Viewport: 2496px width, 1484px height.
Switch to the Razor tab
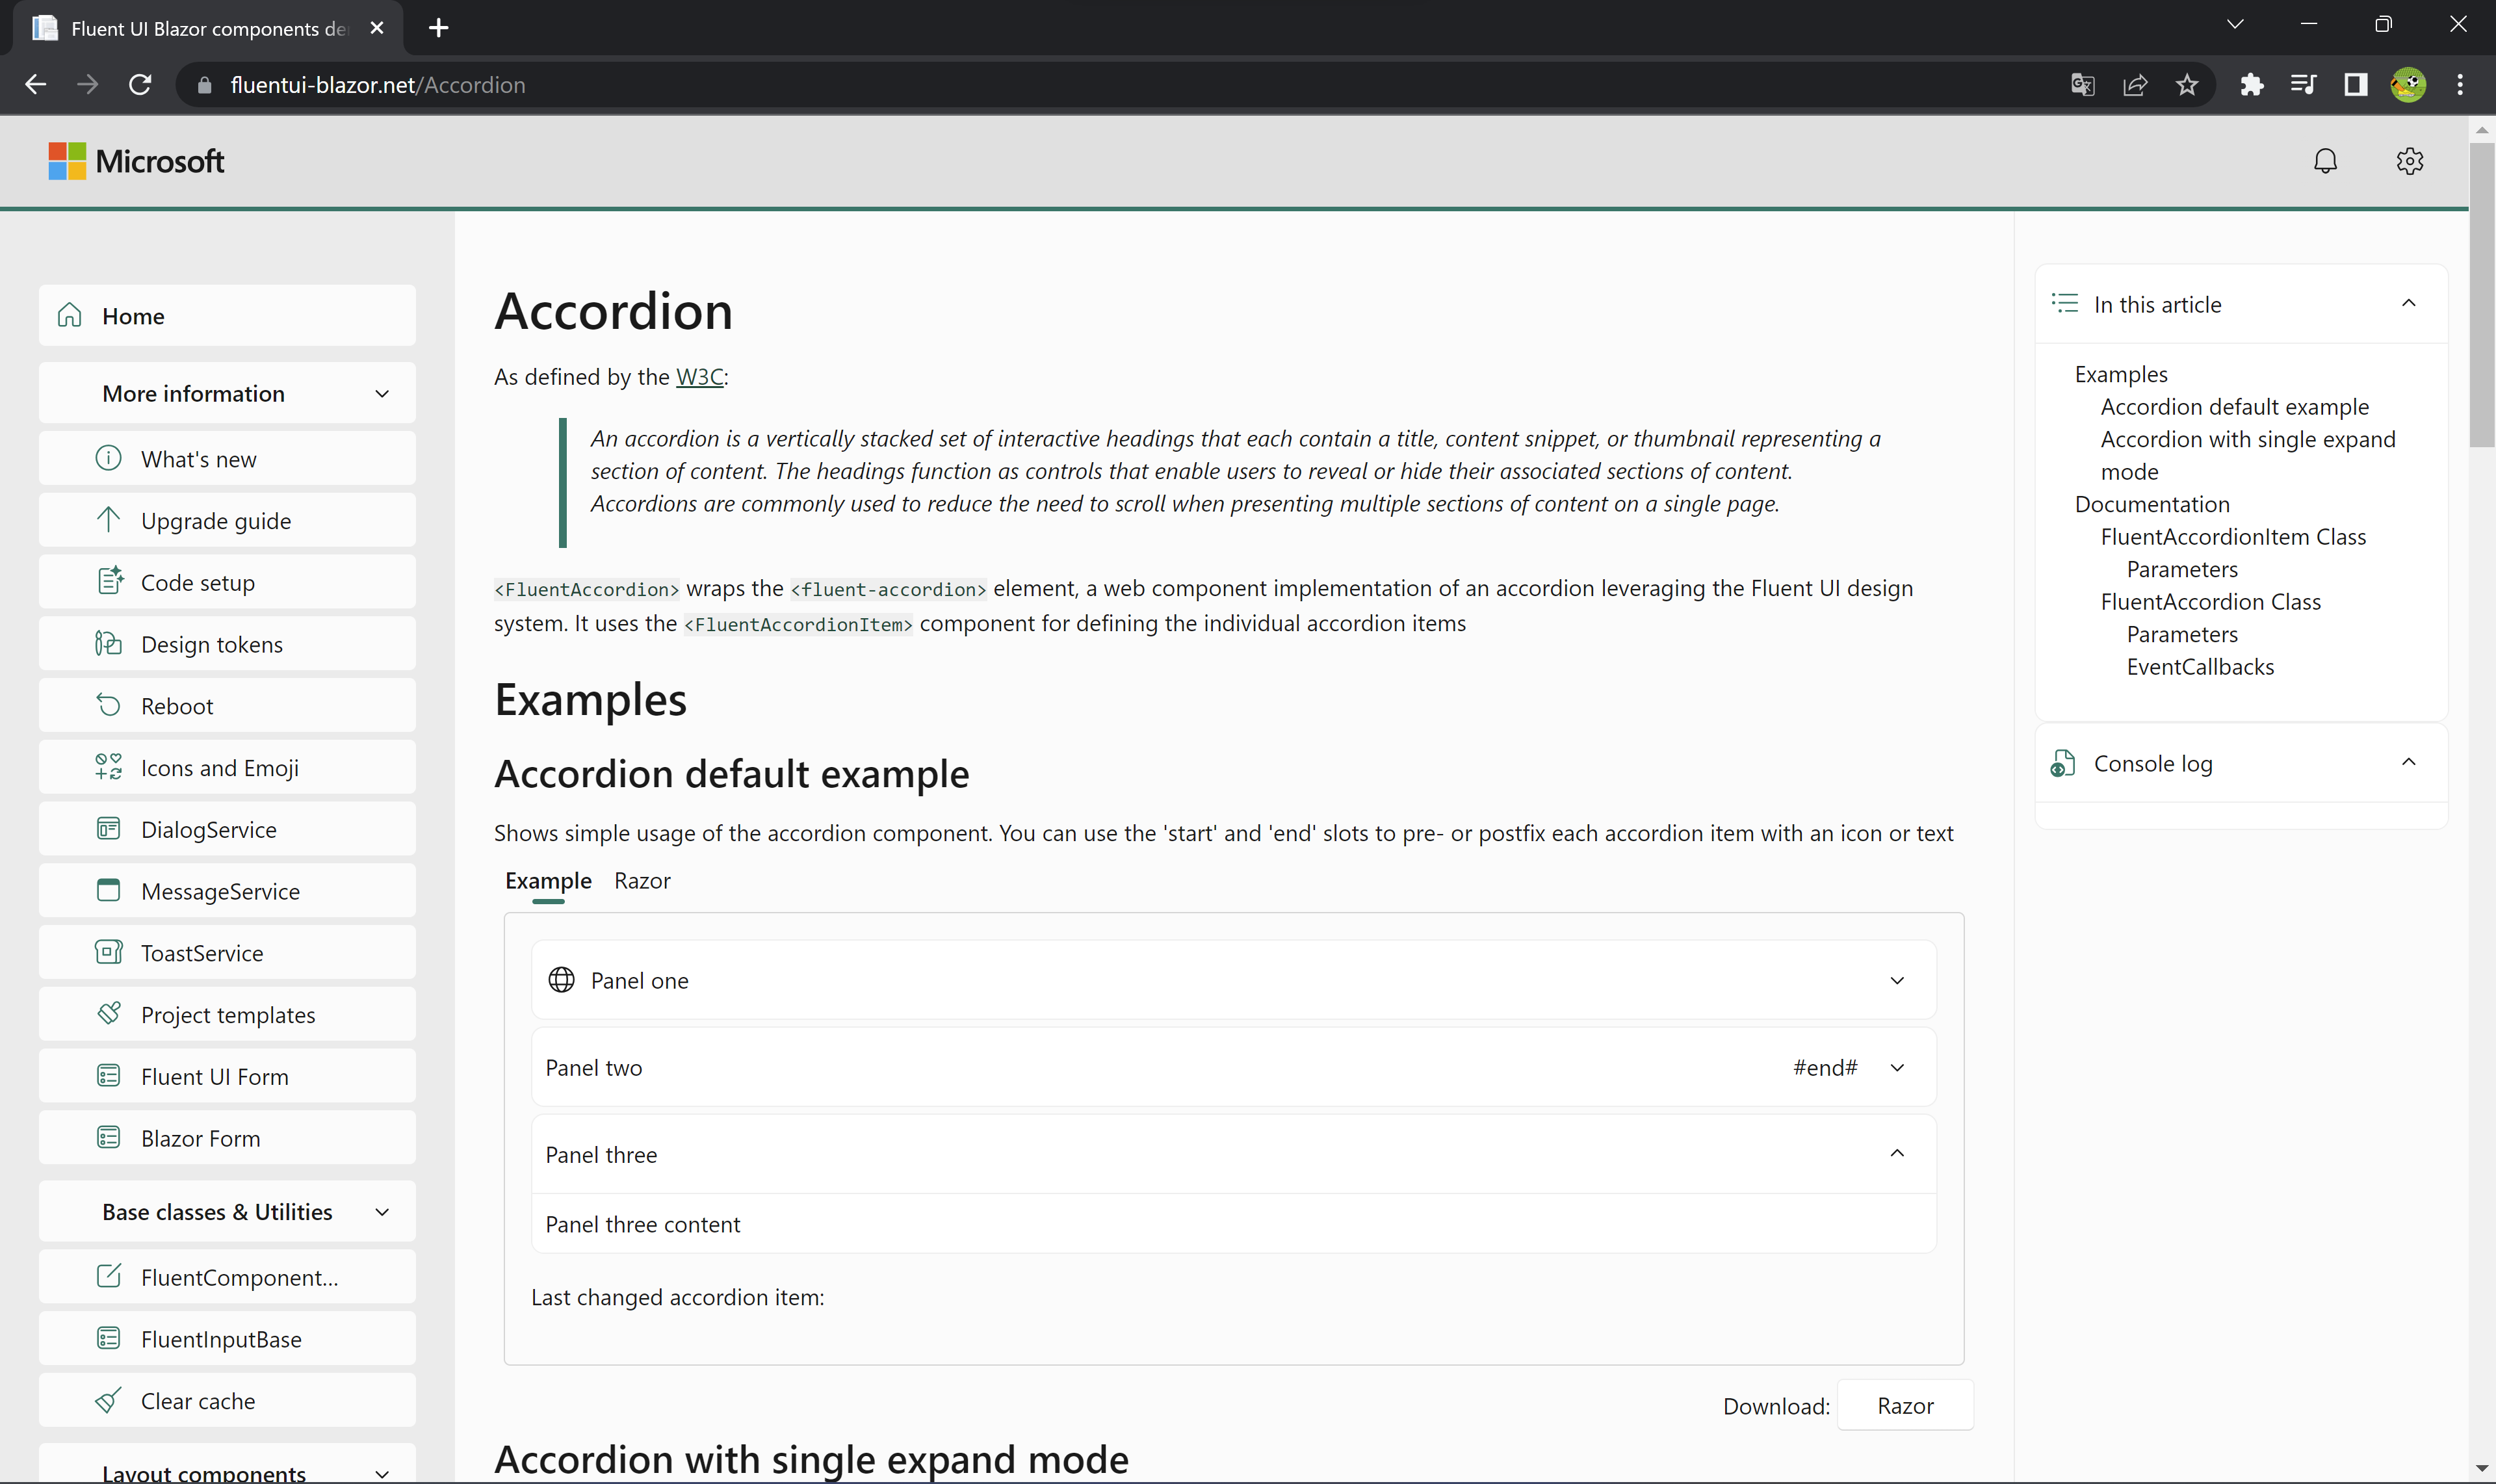tap(642, 881)
